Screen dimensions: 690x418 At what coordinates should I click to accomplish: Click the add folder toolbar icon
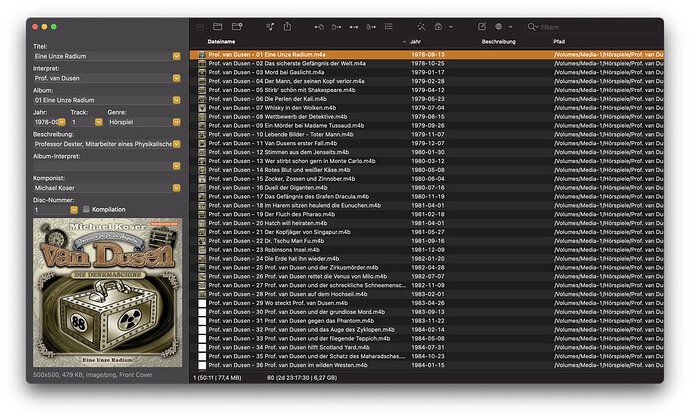click(x=237, y=25)
